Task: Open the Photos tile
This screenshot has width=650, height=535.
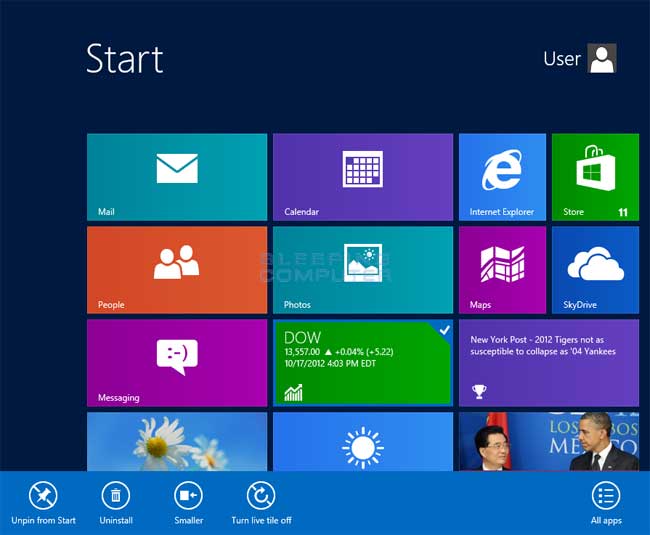Action: tap(363, 270)
